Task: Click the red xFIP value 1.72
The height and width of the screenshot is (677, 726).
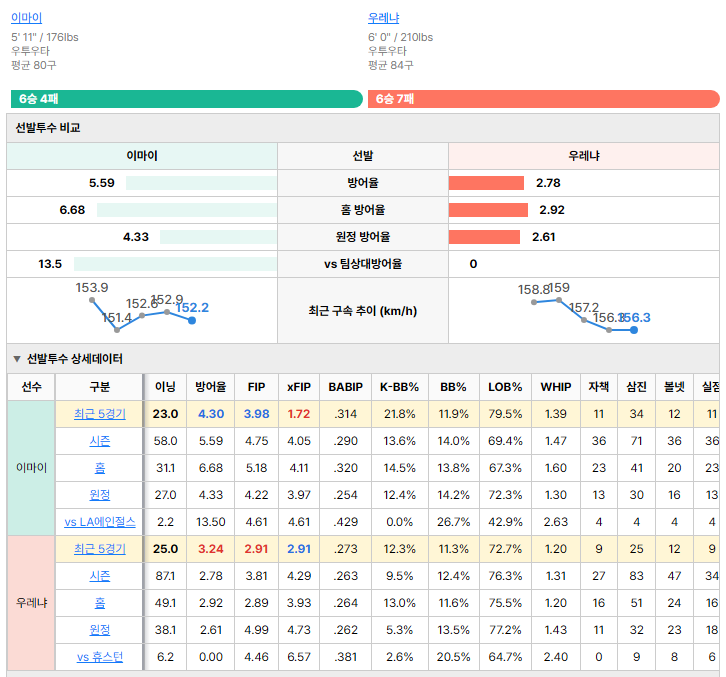Action: [299, 414]
